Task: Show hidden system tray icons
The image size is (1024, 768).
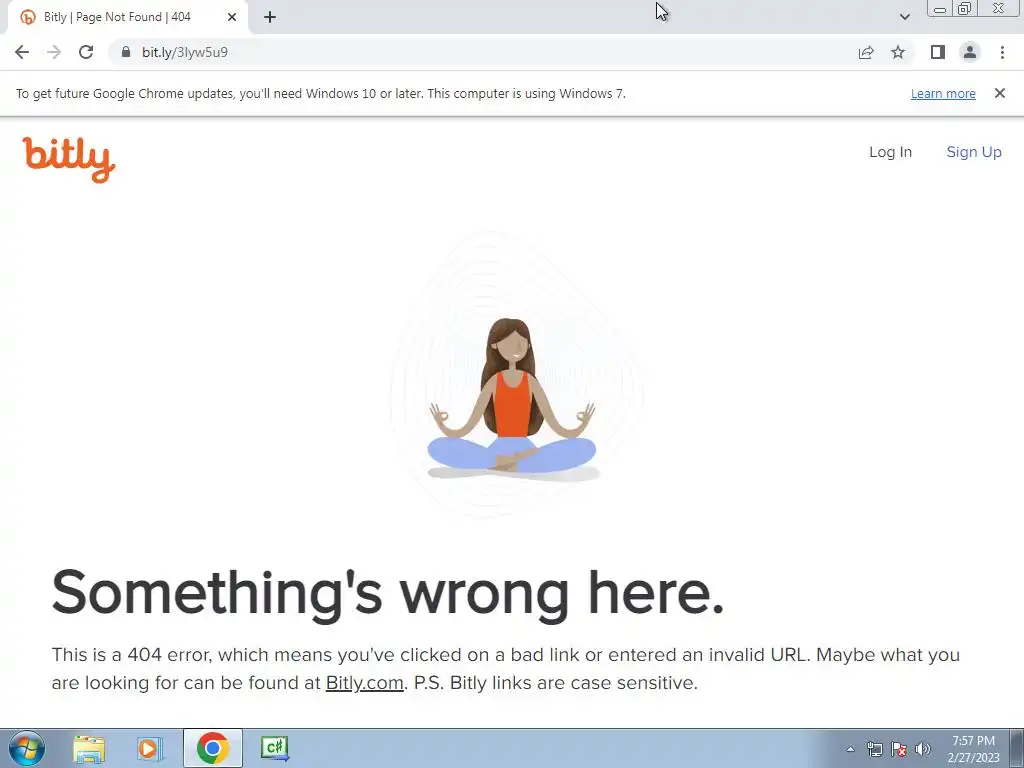Action: (x=850, y=749)
